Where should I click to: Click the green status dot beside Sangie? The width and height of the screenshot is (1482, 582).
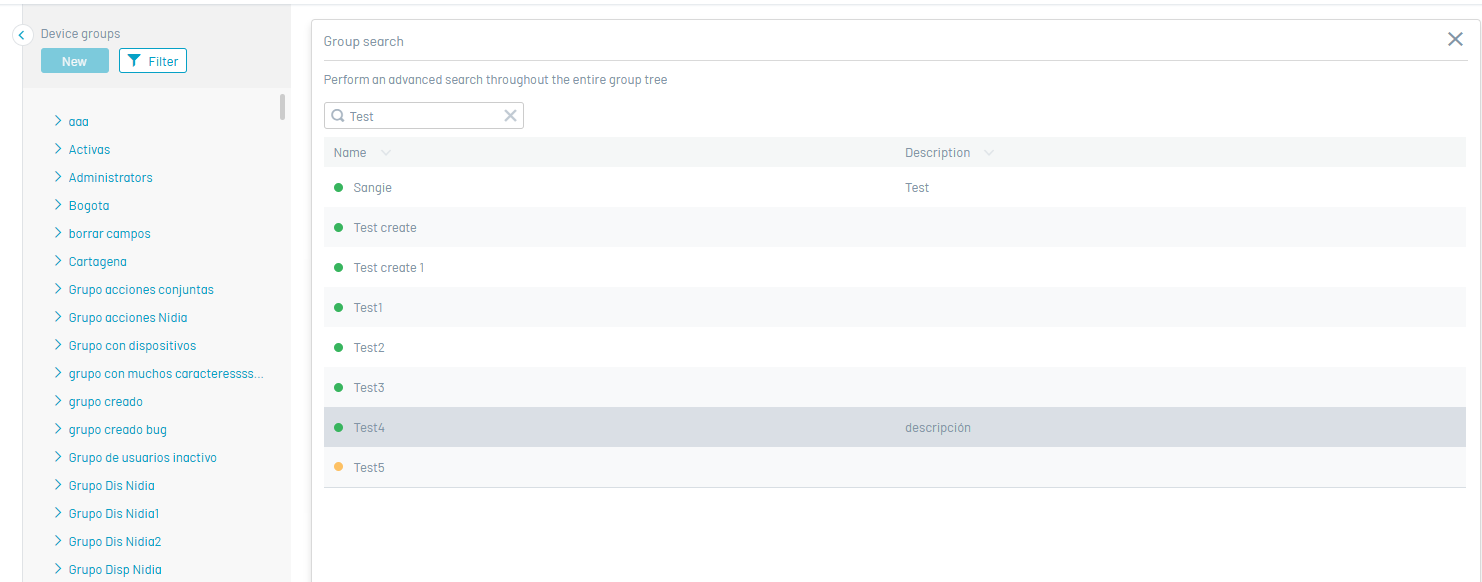click(338, 187)
